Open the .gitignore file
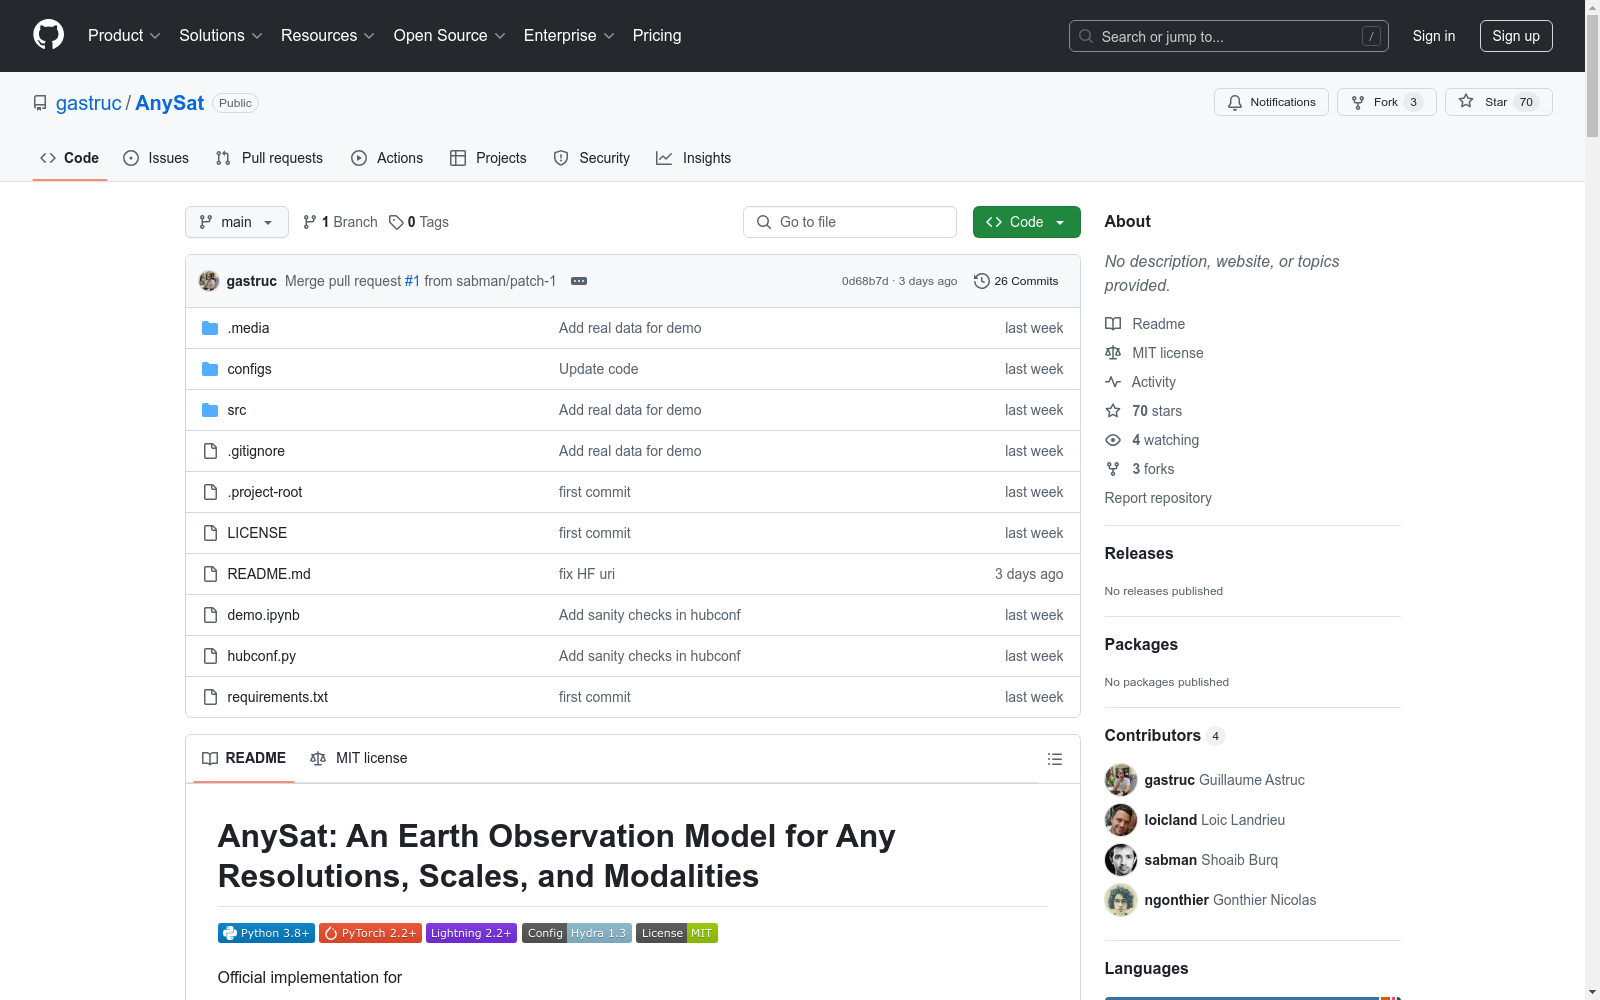Image resolution: width=1600 pixels, height=1000 pixels. tap(256, 451)
